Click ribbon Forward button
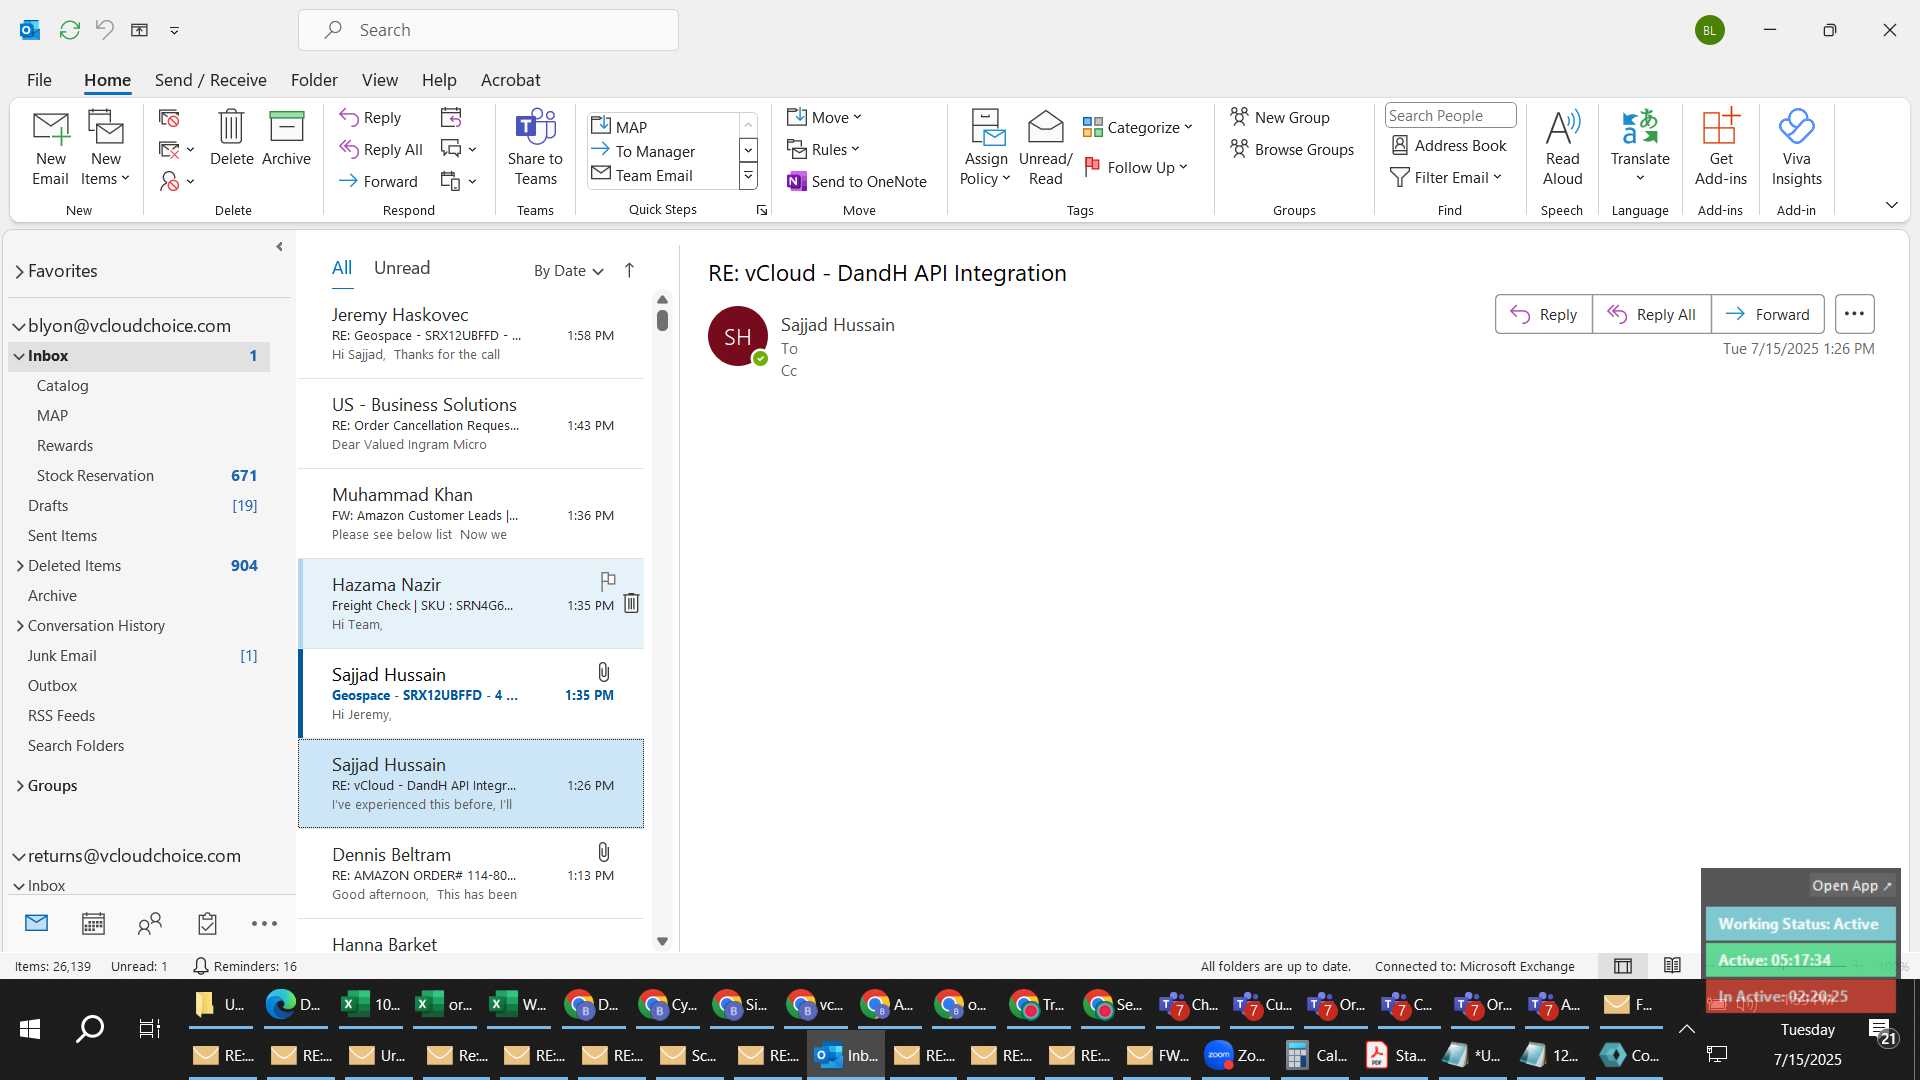 (x=378, y=182)
